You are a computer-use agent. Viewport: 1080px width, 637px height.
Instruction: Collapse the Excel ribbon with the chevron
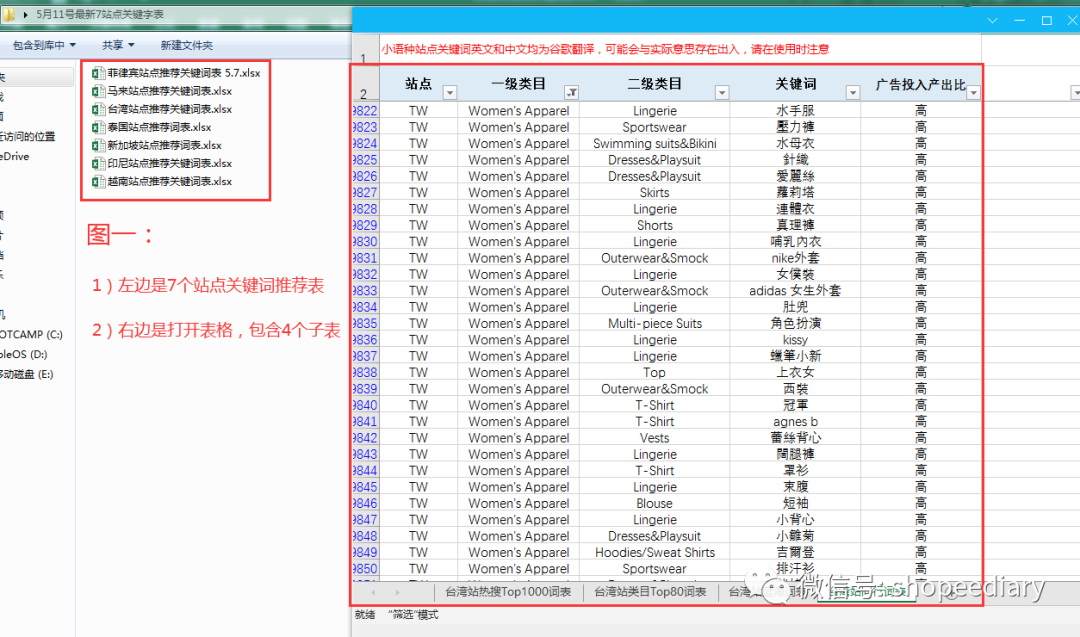(x=993, y=21)
